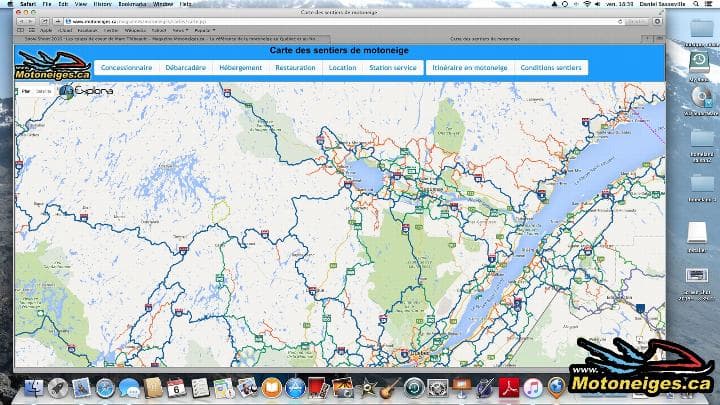This screenshot has width=720, height=405.
Task: Open iTunes in the Dock
Action: 533,388
